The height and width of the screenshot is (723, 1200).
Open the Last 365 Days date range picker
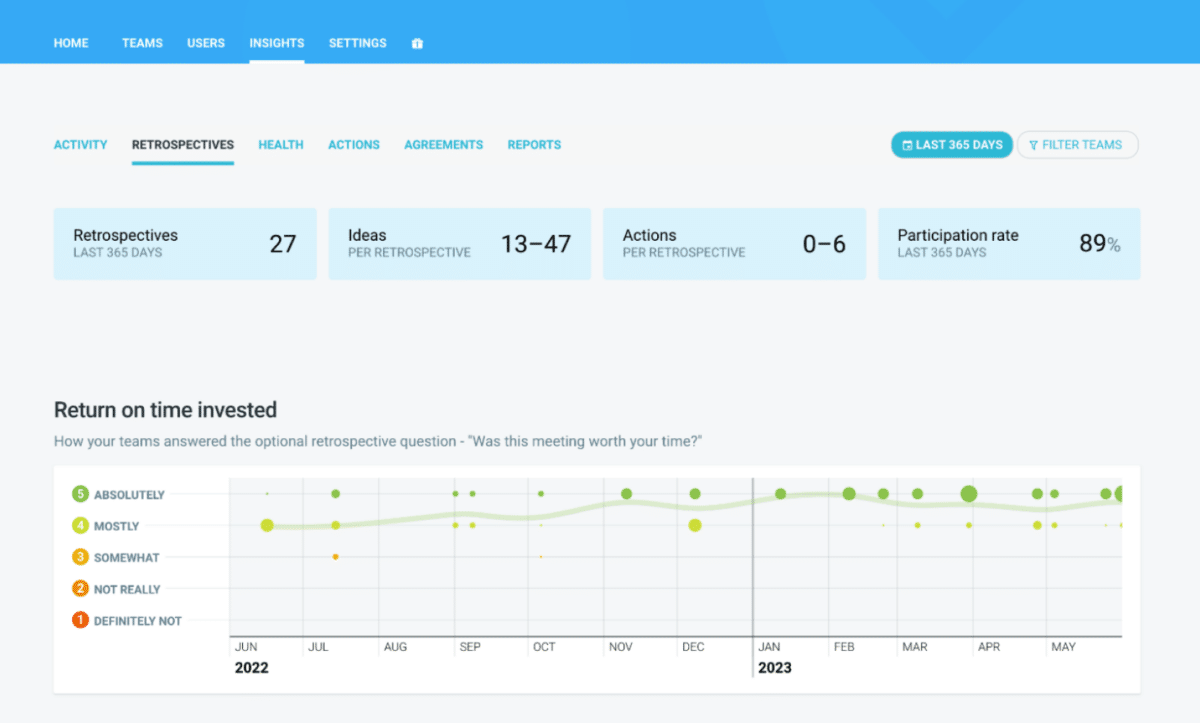point(951,145)
